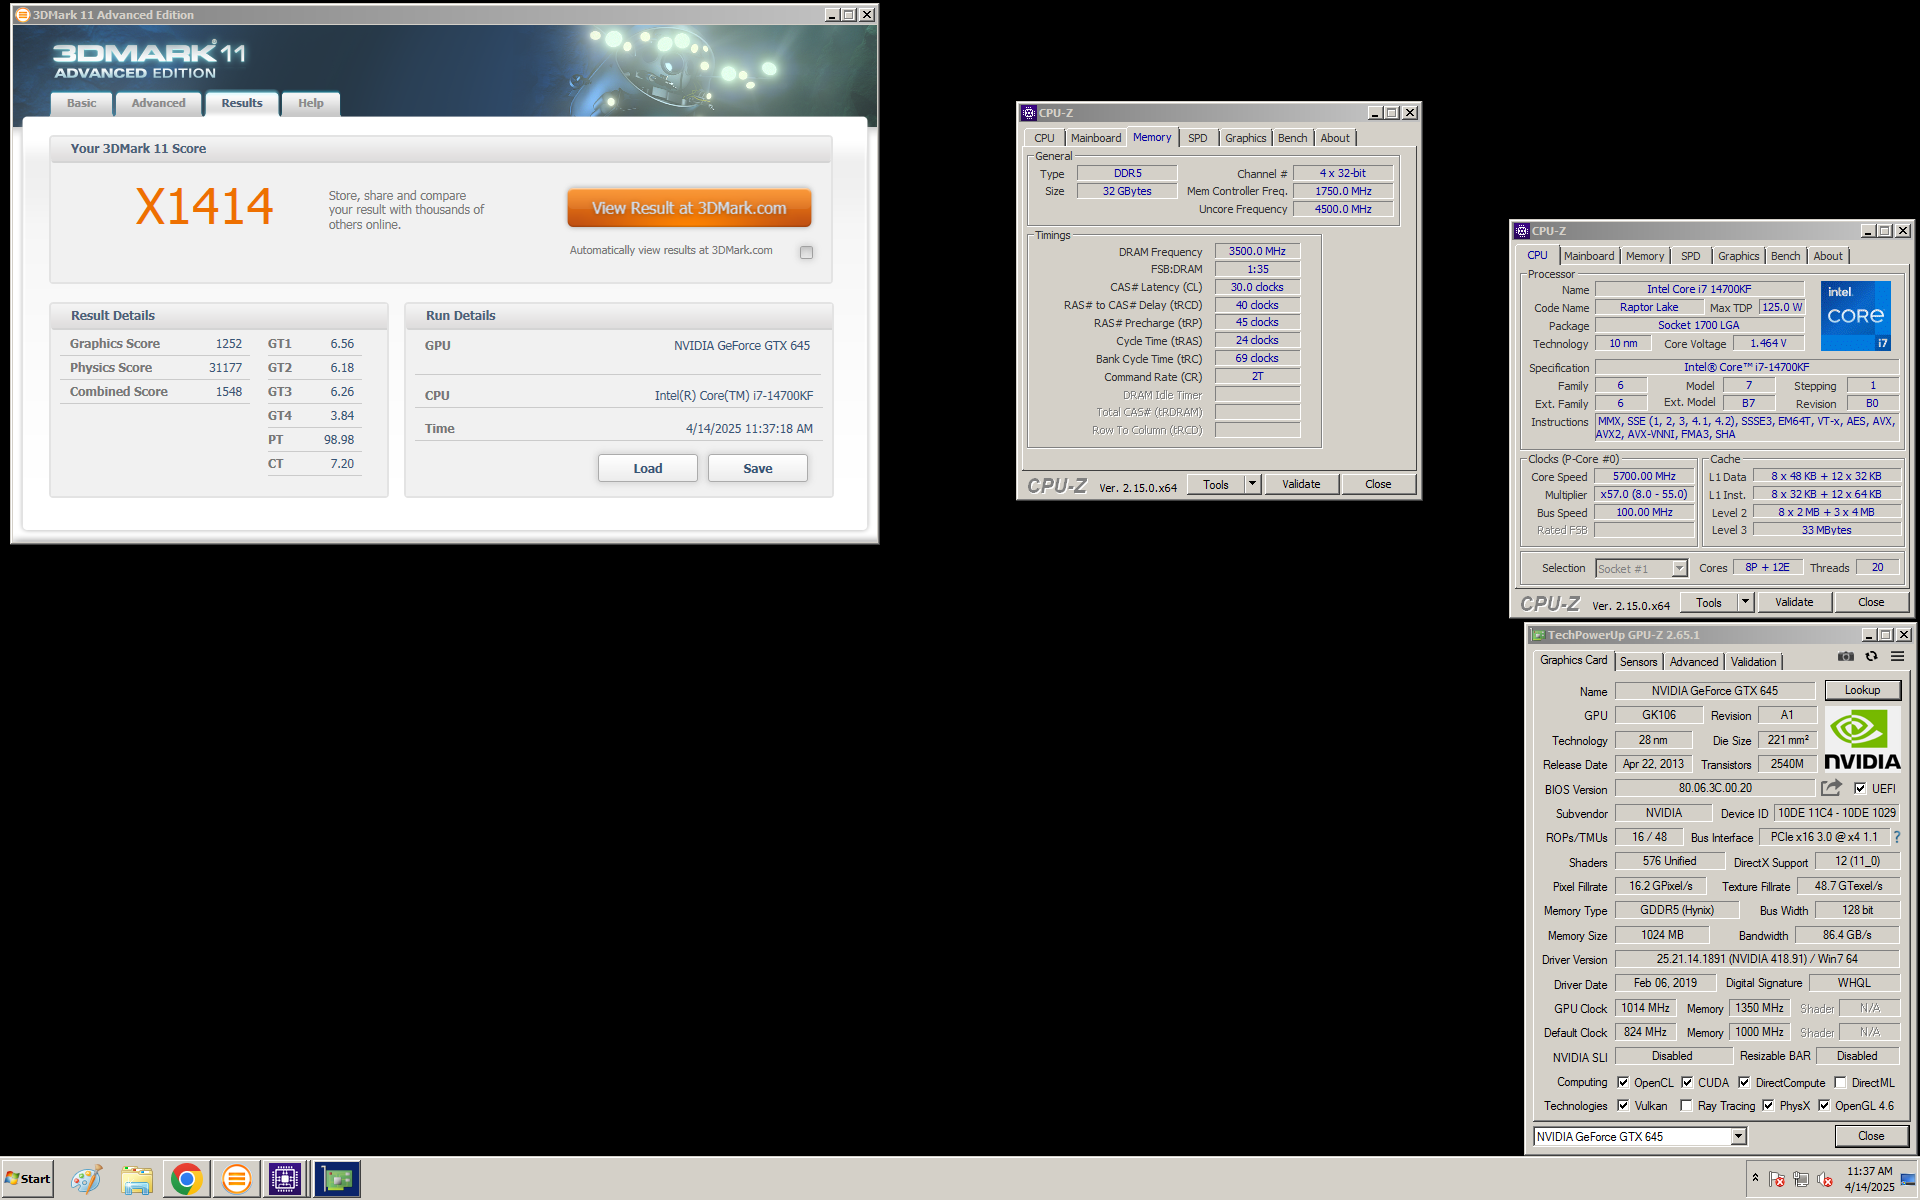The width and height of the screenshot is (1920, 1200).
Task: Toggle the Ray Tracing checkbox
Action: click(1687, 1105)
